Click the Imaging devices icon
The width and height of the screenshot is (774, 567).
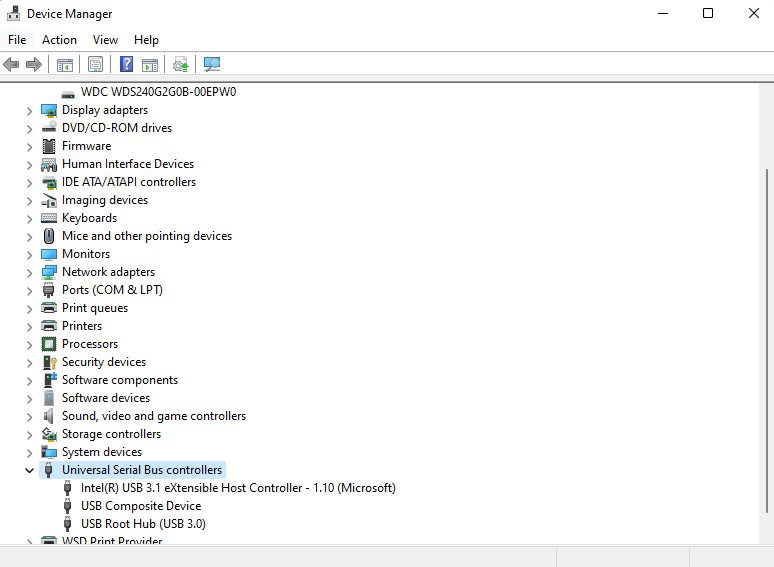[x=49, y=200]
